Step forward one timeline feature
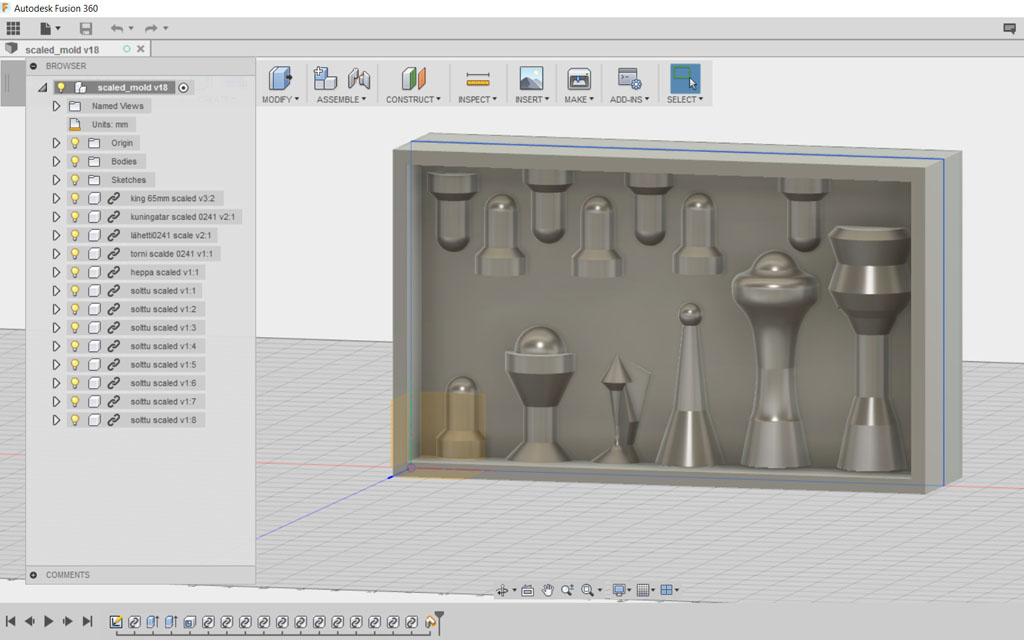Viewport: 1024px width, 640px height. coord(67,622)
